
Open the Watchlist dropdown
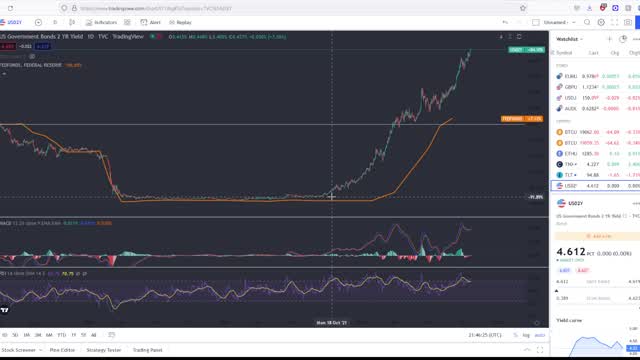pyautogui.click(x=569, y=39)
